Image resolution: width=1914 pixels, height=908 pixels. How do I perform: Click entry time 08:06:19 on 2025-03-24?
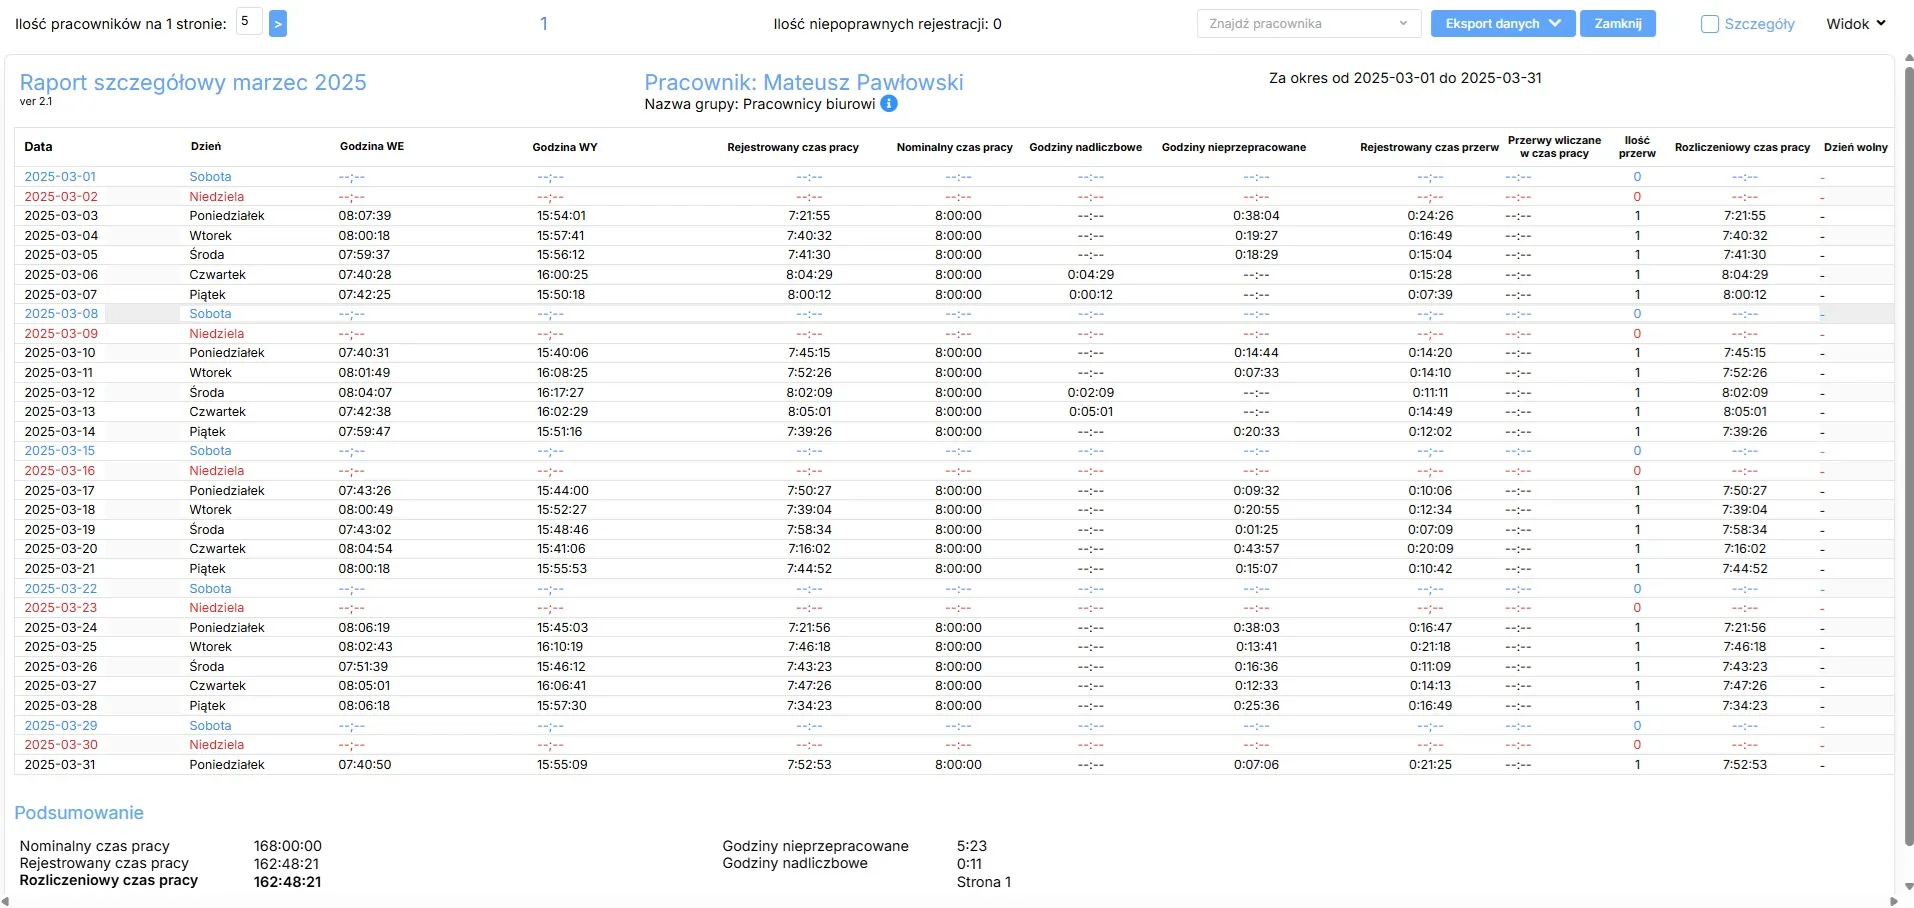tap(364, 628)
